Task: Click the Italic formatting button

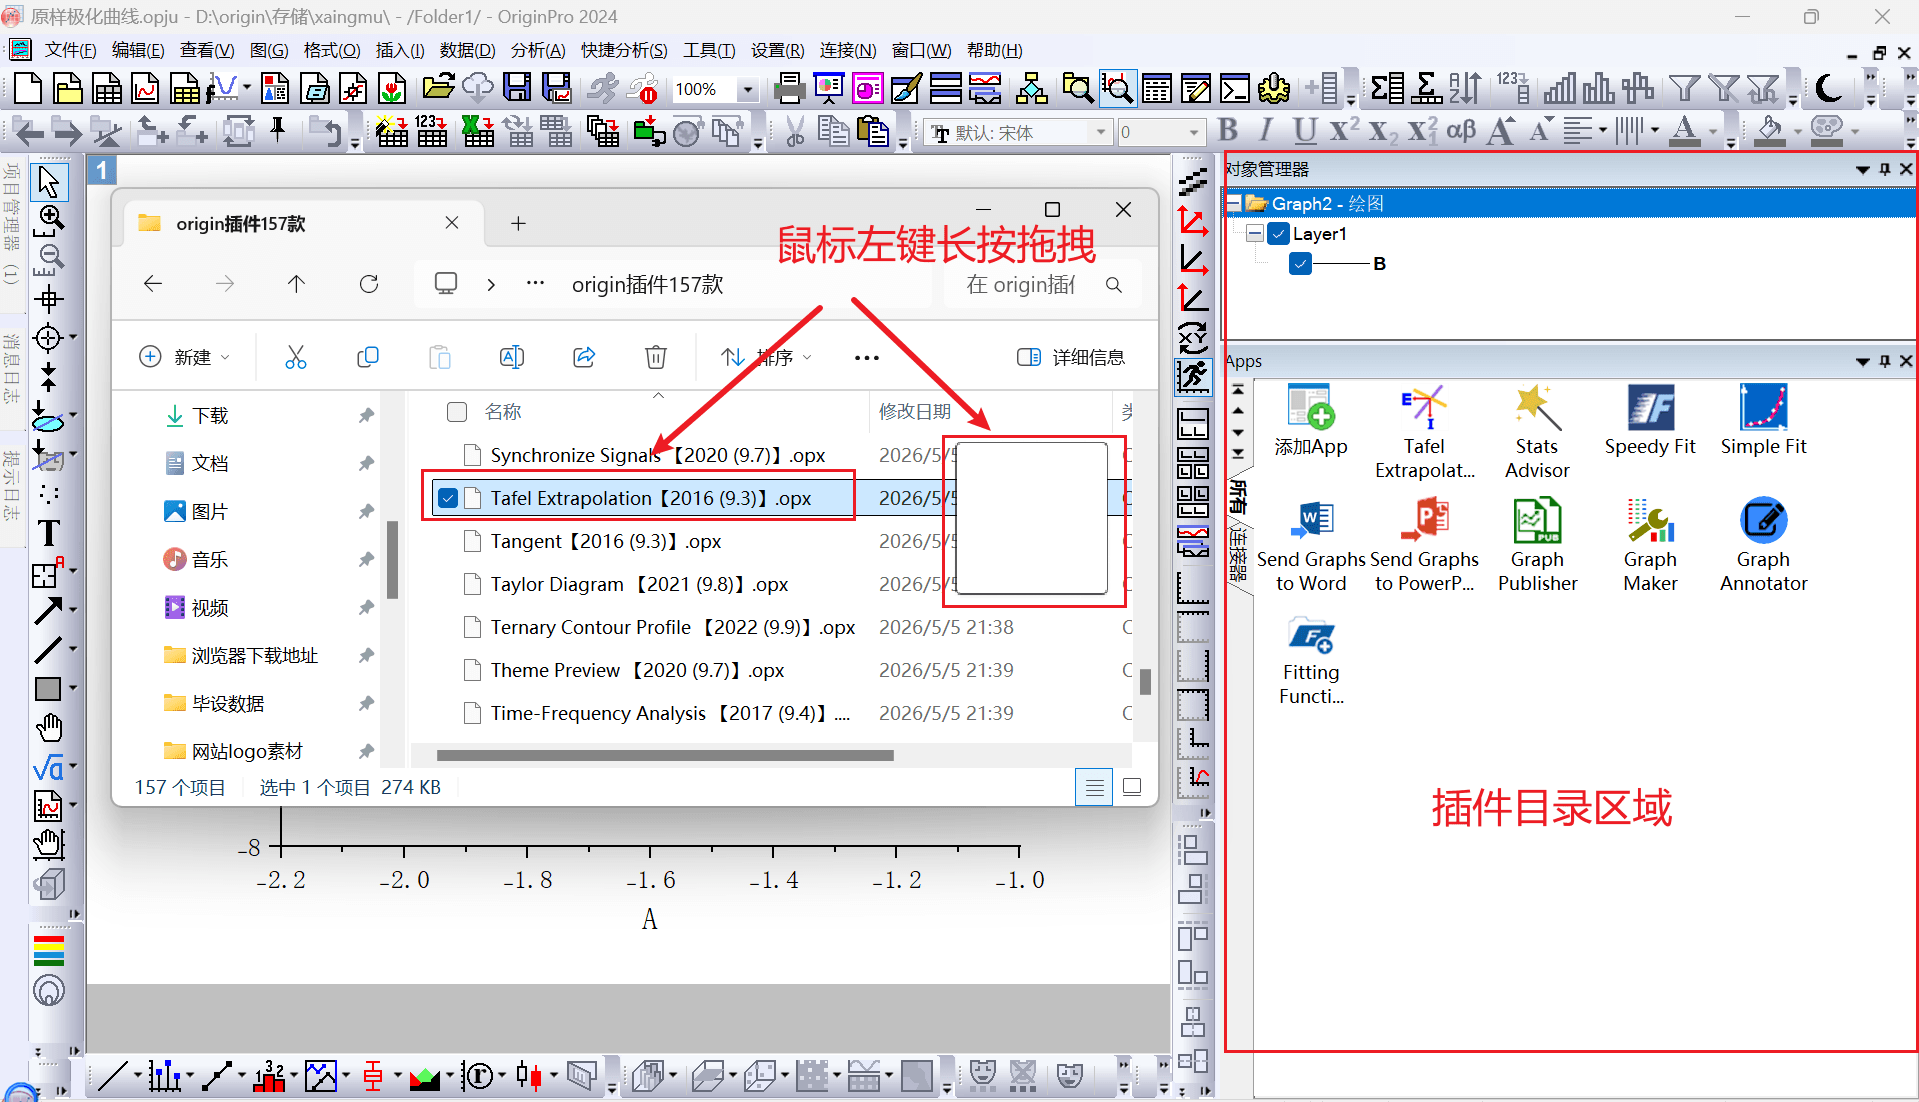Action: pos(1266,131)
